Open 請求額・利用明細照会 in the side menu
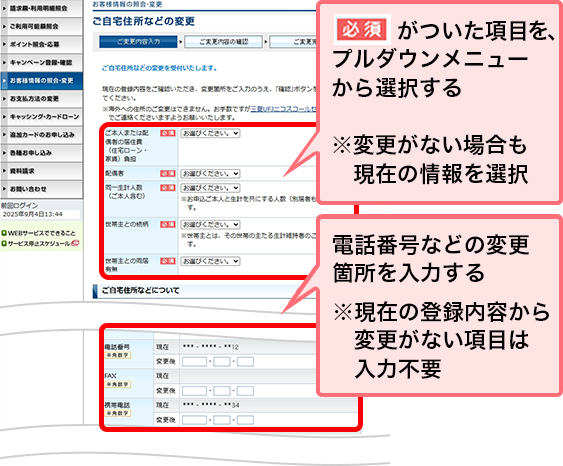 coord(41,8)
